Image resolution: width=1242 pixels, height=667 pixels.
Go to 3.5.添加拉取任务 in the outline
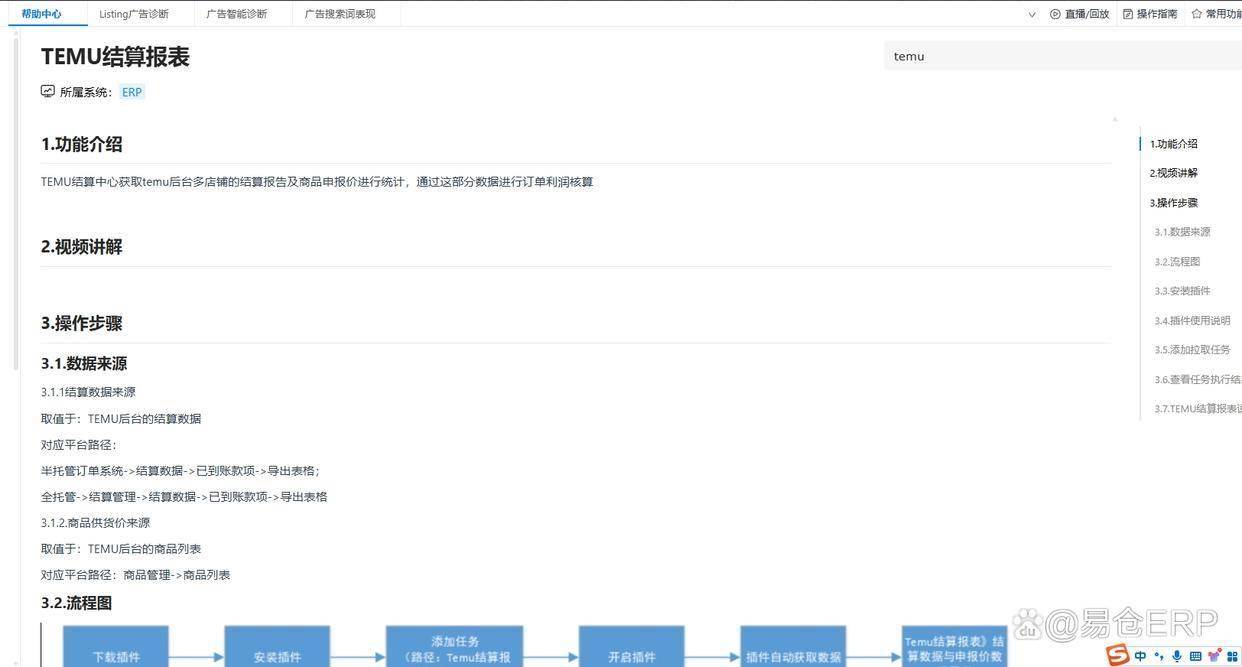click(x=1192, y=350)
